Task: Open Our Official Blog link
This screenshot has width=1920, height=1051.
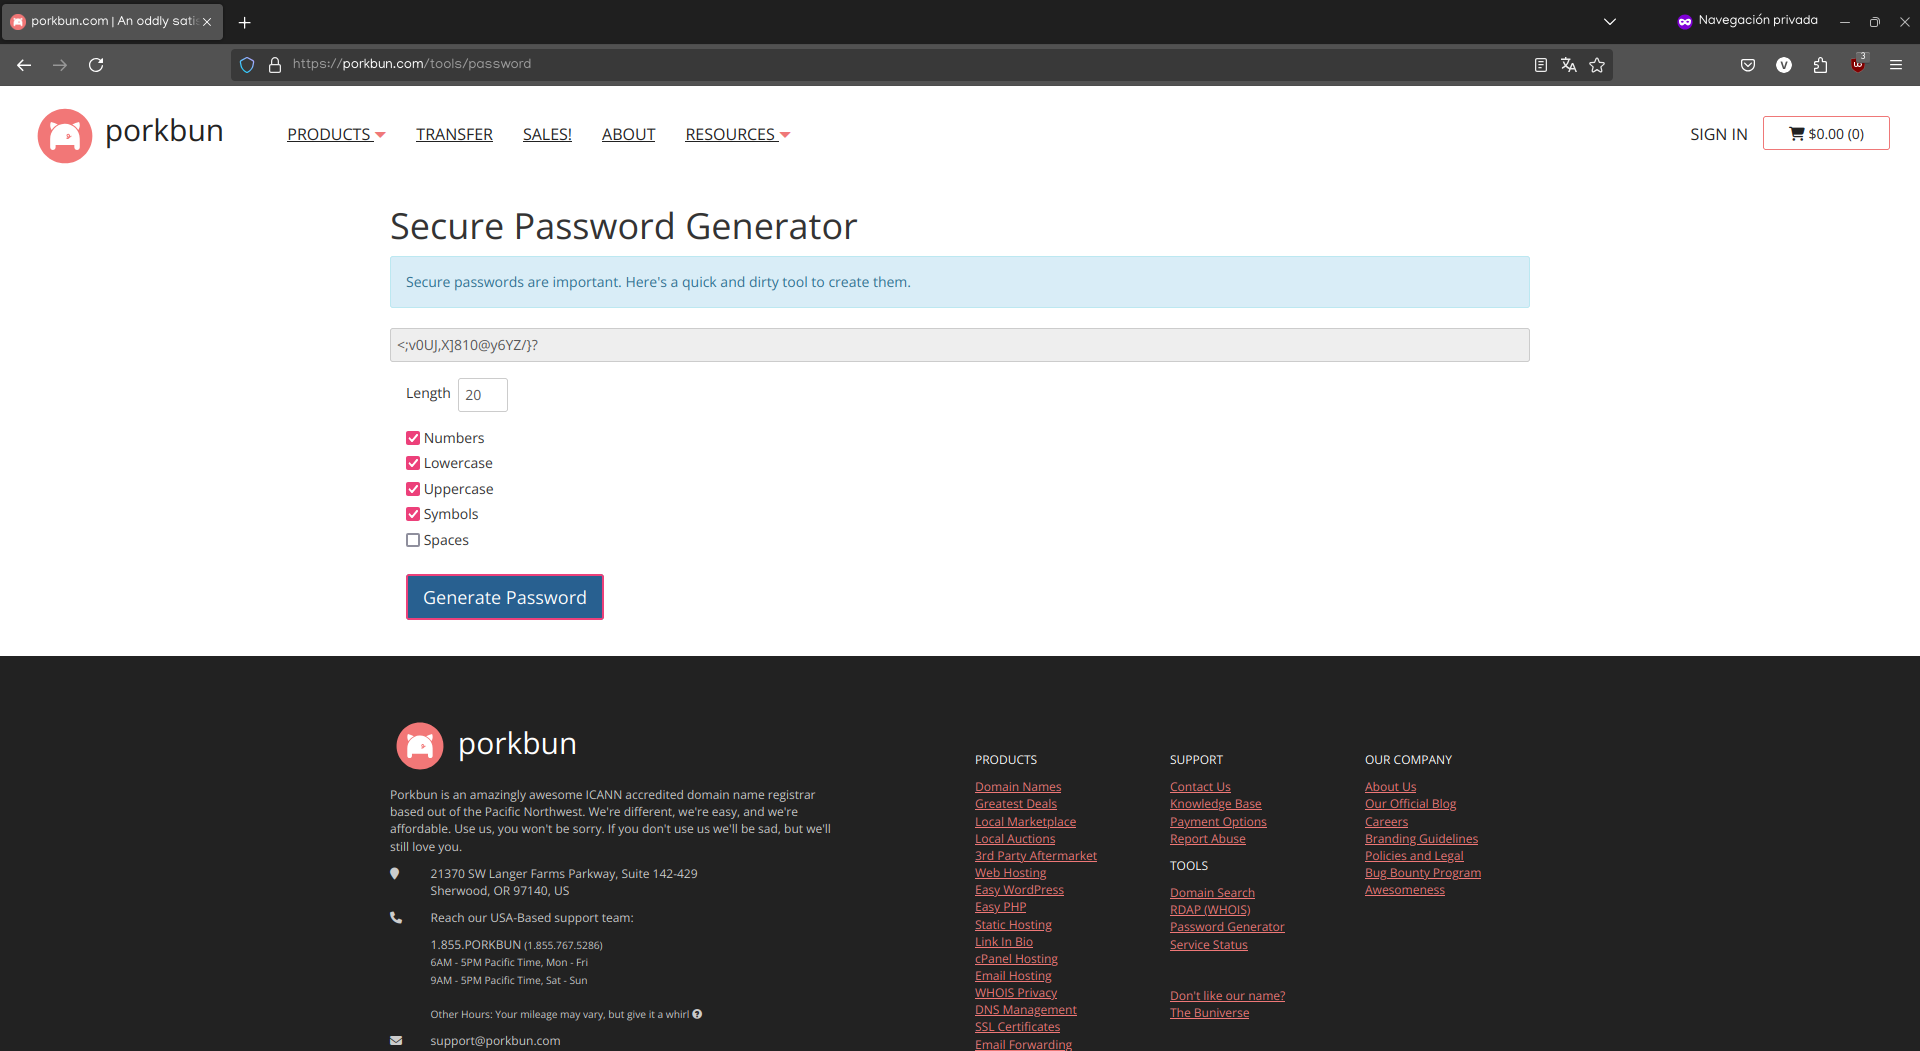Action: (1410, 804)
